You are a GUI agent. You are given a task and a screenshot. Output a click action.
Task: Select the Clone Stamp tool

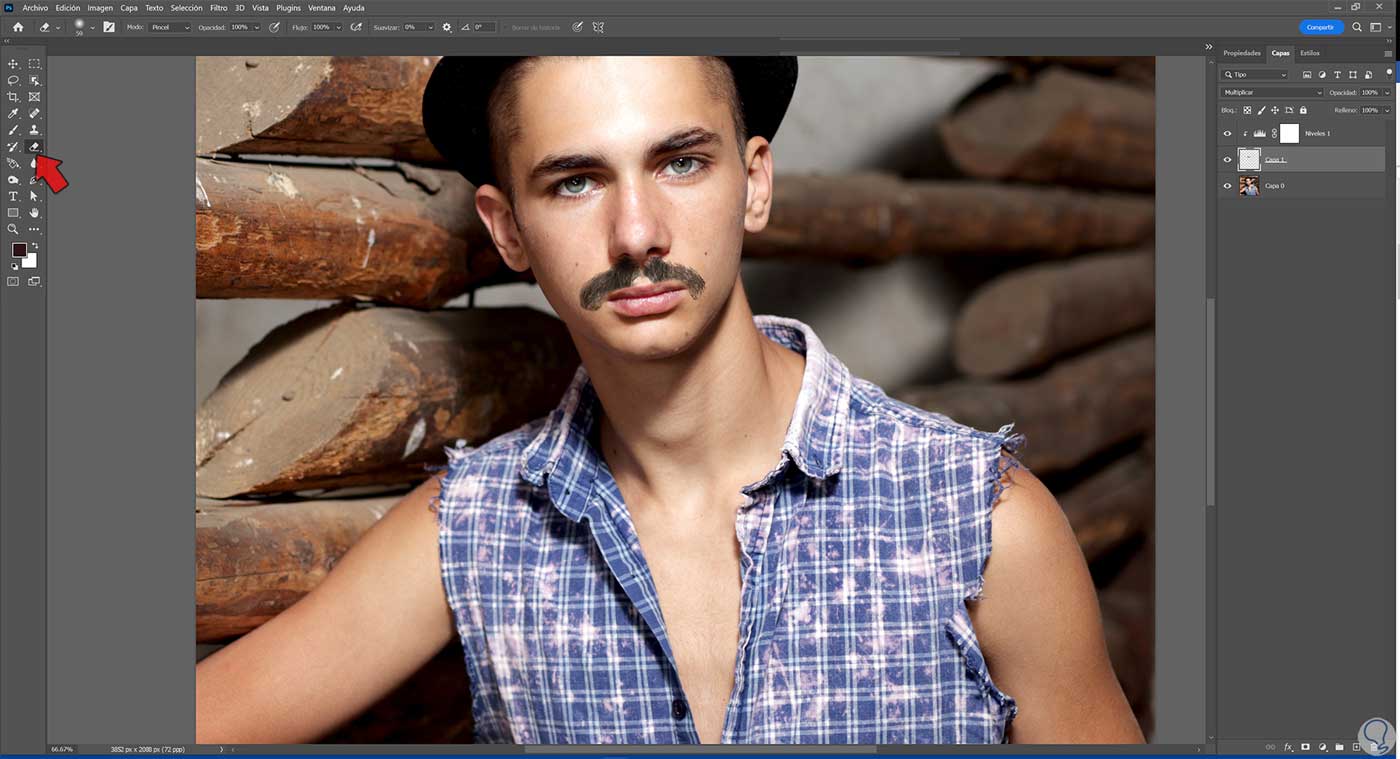[x=34, y=129]
